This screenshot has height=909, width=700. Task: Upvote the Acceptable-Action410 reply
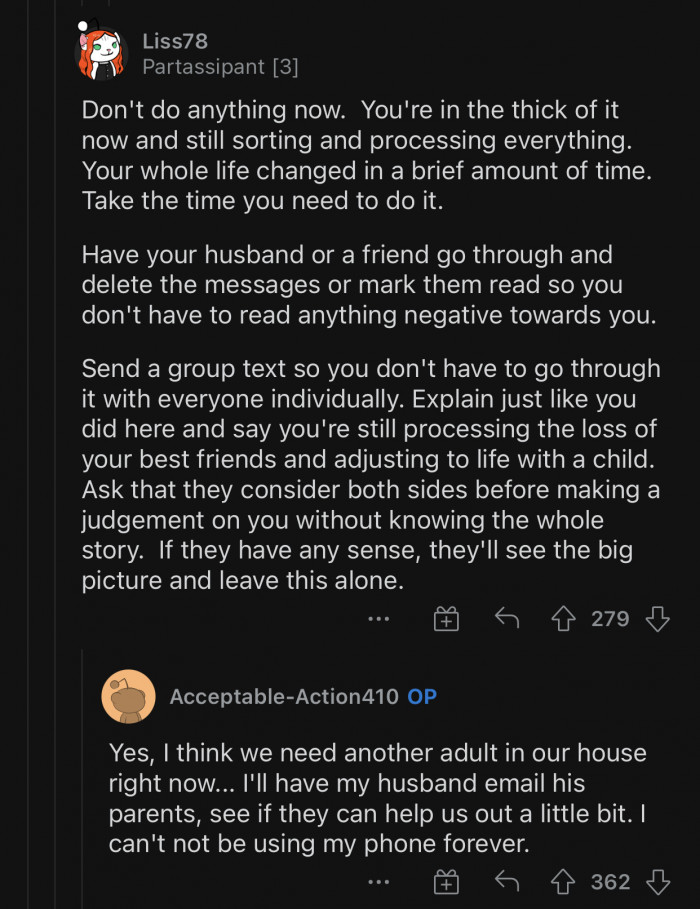[564, 881]
